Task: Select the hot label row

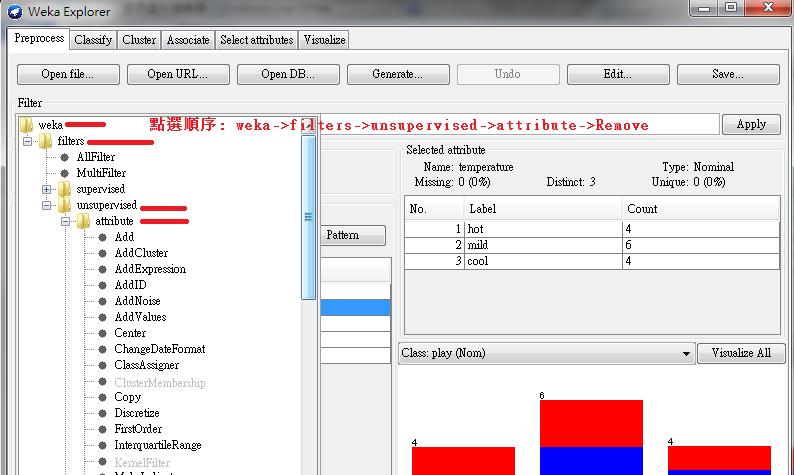Action: [592, 229]
